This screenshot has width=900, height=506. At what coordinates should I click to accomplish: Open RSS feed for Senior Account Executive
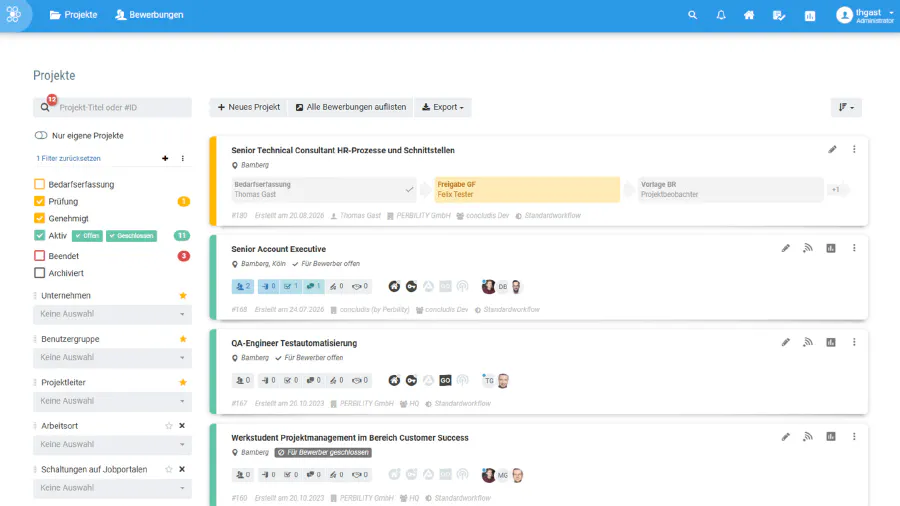[x=808, y=248]
